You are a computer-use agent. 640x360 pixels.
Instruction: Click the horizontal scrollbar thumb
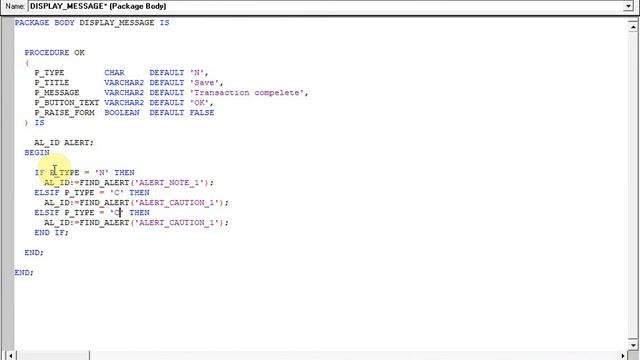(53, 355)
